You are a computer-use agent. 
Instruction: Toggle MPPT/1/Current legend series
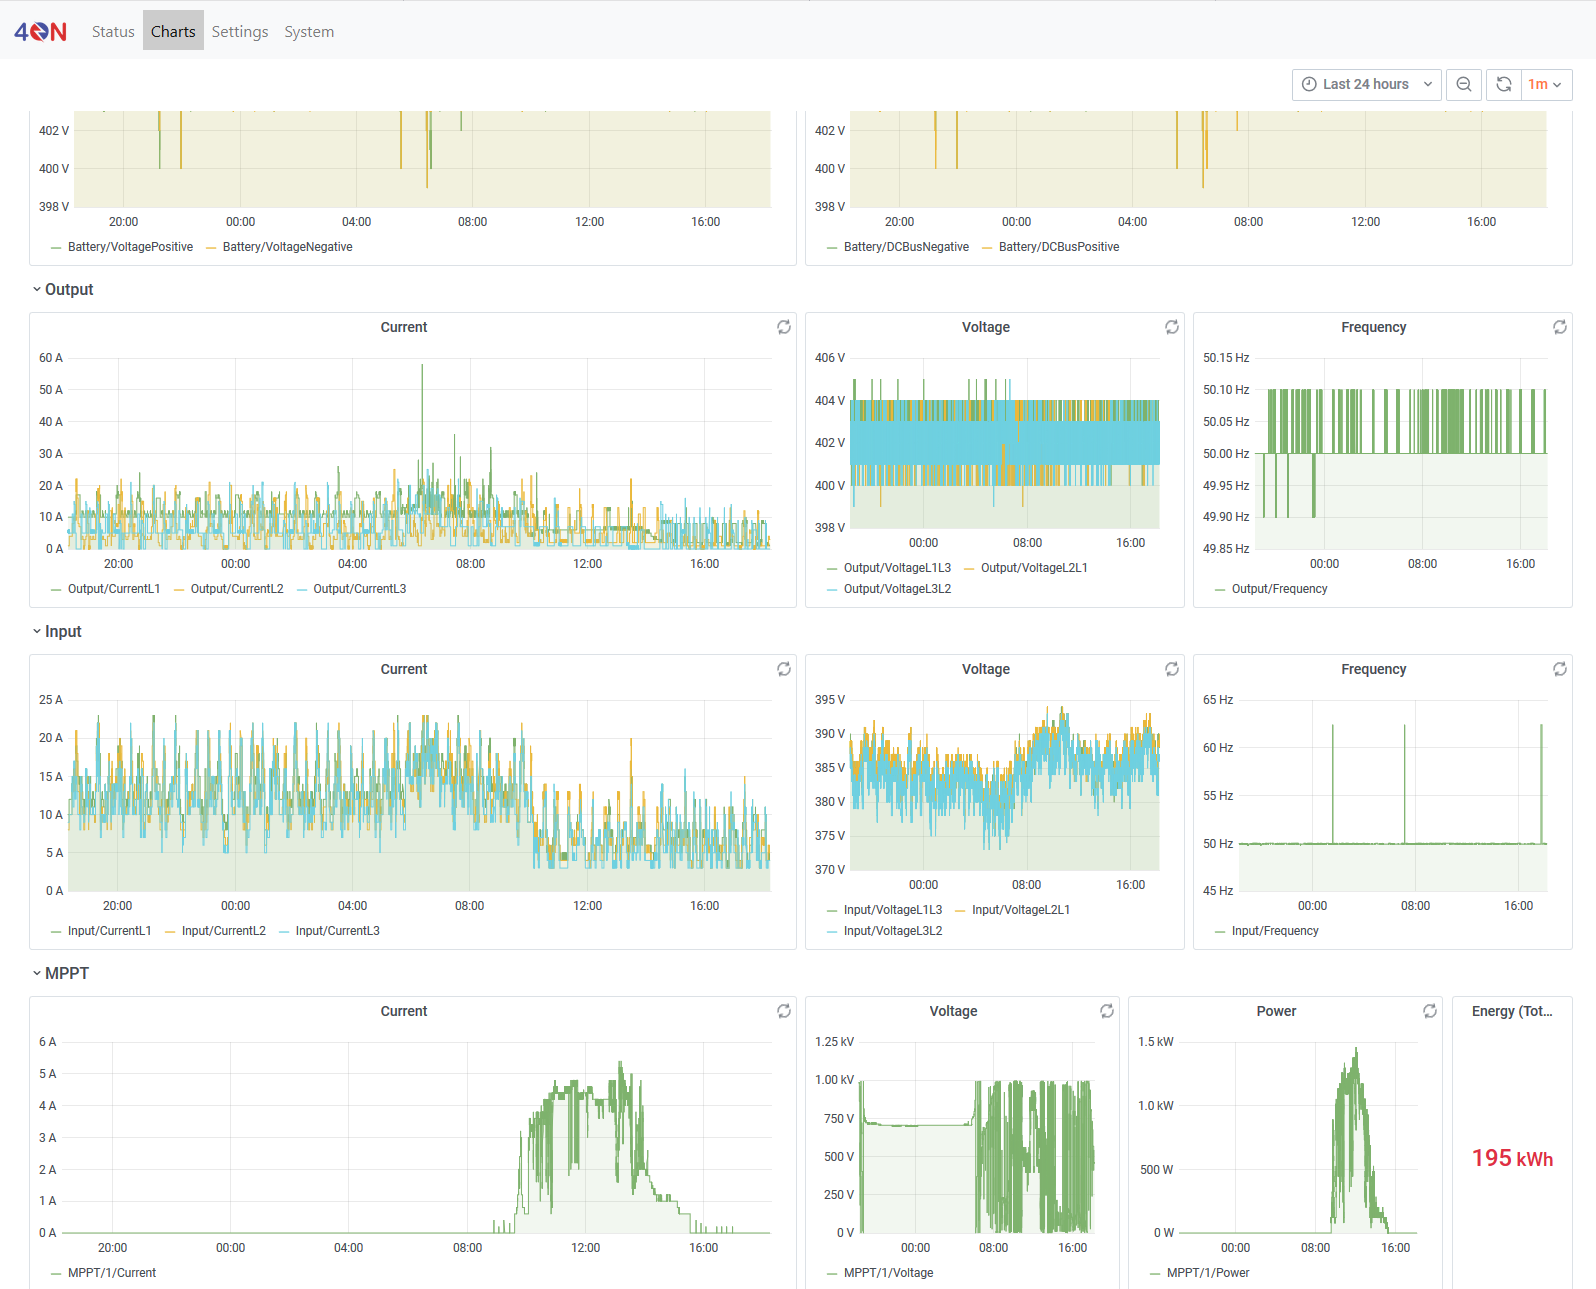(x=112, y=1273)
